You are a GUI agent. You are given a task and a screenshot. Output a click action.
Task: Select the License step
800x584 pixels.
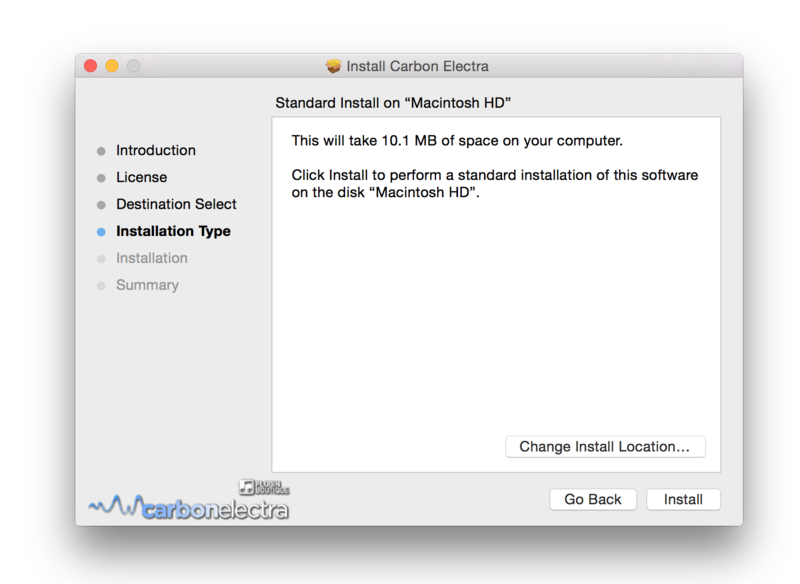(x=141, y=177)
